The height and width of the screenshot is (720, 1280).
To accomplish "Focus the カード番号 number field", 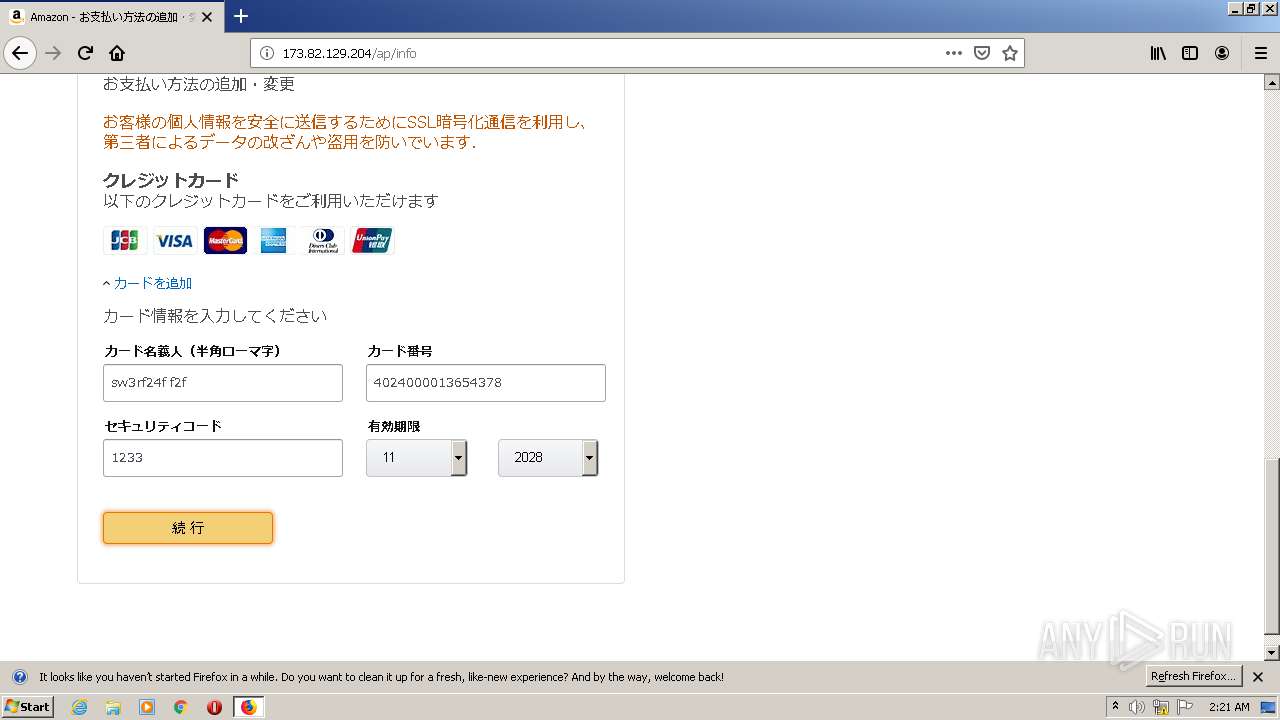I will tap(486, 383).
